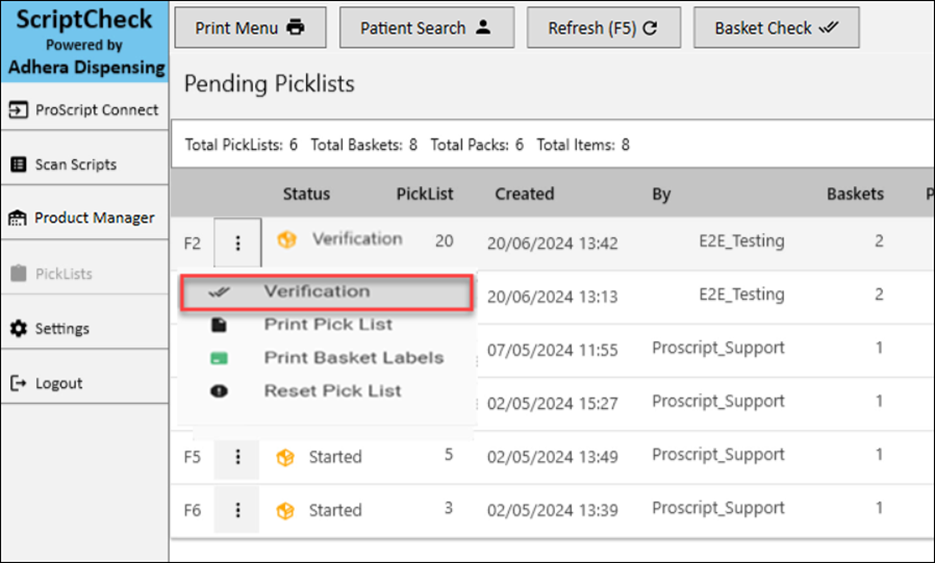Image resolution: width=935 pixels, height=563 pixels.
Task: Click E2E_Testing in the 13:42 row
Action: [x=742, y=241]
